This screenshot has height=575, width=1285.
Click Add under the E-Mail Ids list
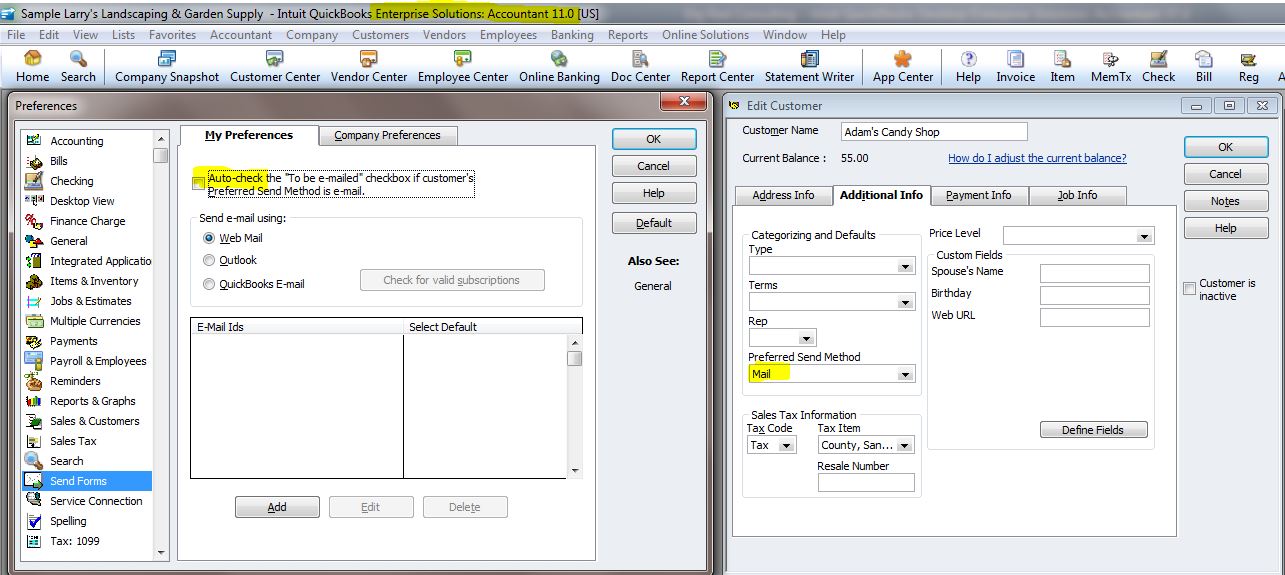[277, 507]
